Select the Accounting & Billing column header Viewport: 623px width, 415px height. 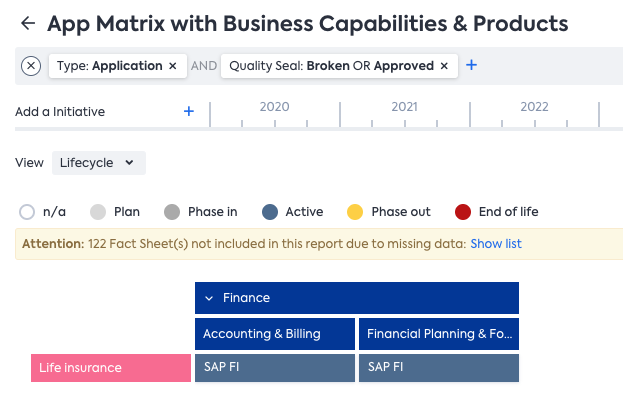point(274,334)
